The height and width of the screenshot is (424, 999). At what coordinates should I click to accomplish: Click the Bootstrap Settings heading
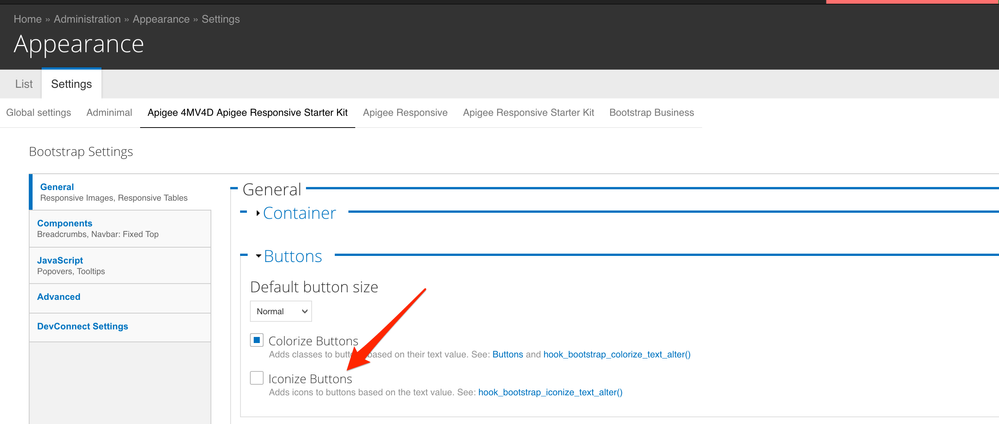81,152
